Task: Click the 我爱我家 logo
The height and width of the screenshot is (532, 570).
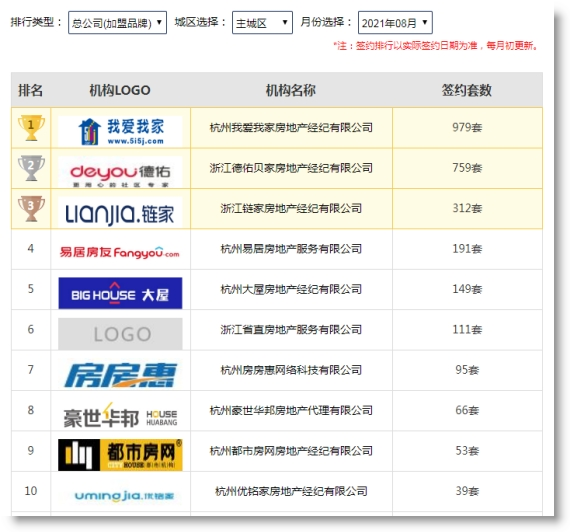Action: [x=120, y=131]
